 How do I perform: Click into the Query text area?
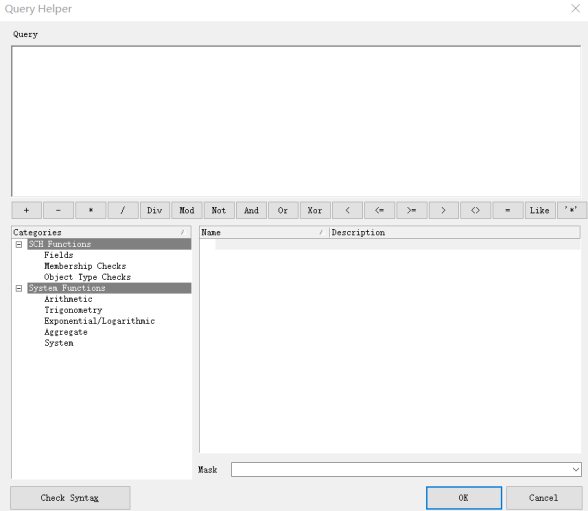coord(296,121)
